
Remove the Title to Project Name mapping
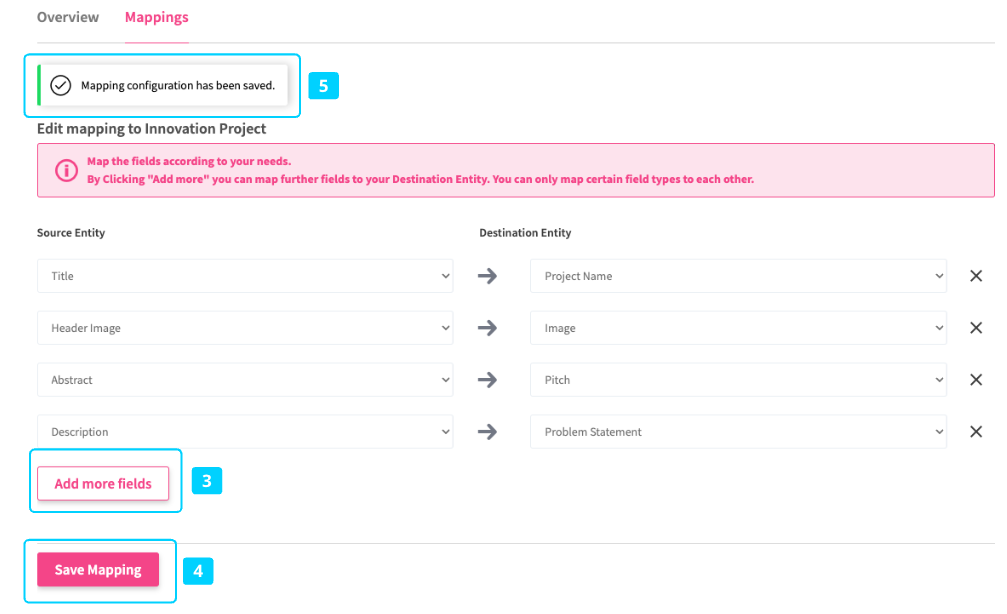(x=976, y=276)
